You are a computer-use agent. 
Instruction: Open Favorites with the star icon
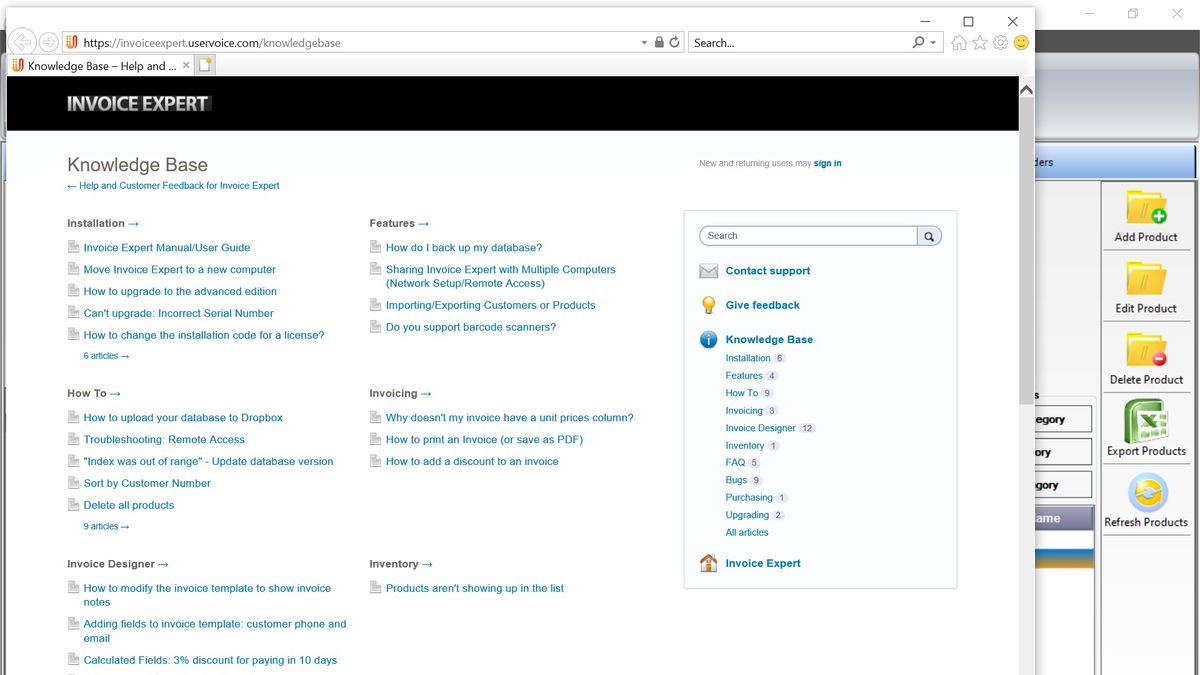(979, 42)
